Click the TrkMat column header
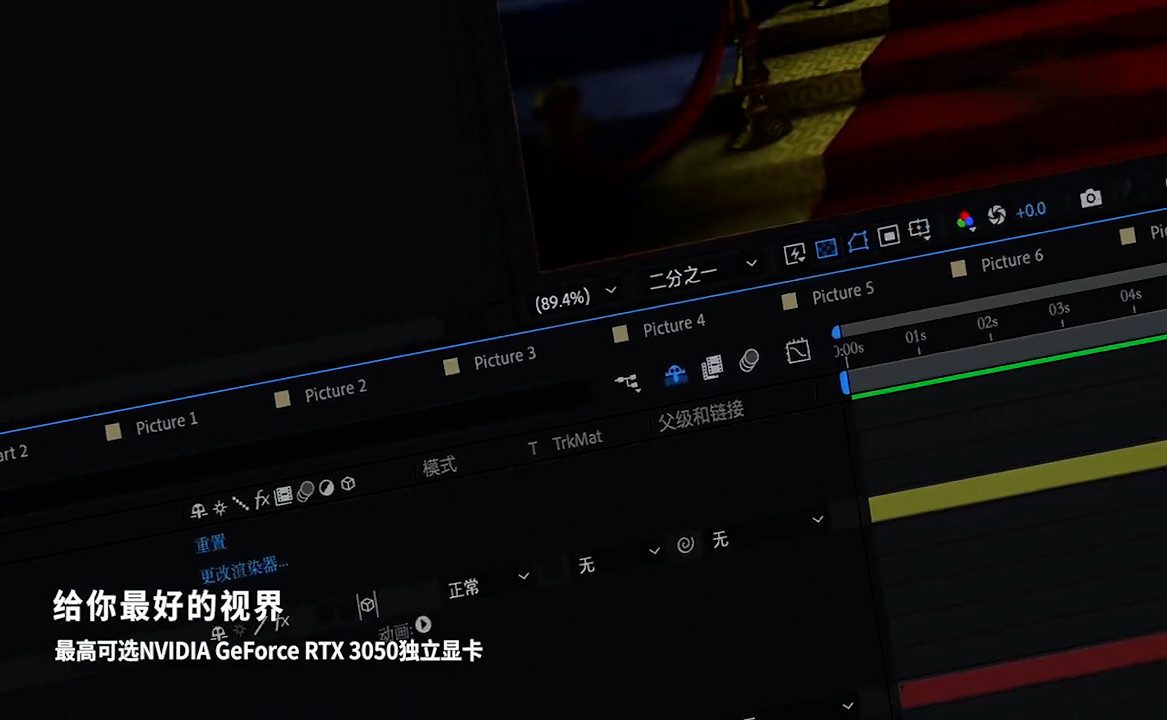This screenshot has height=720, width=1167. [577, 440]
